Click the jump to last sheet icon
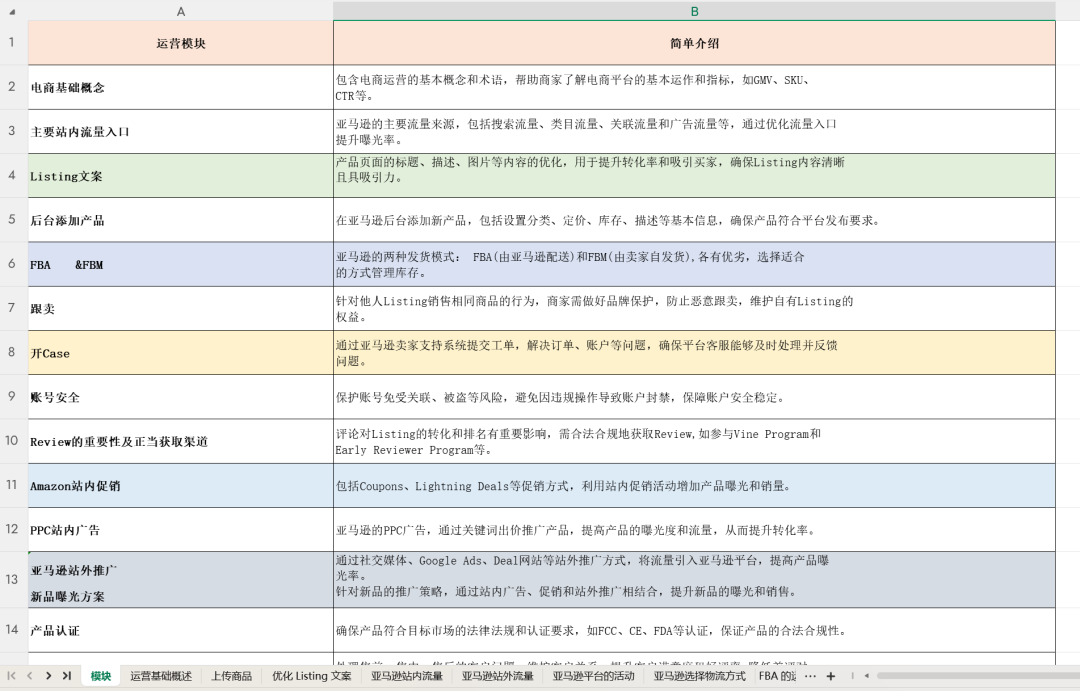1080x691 pixels. [66, 676]
